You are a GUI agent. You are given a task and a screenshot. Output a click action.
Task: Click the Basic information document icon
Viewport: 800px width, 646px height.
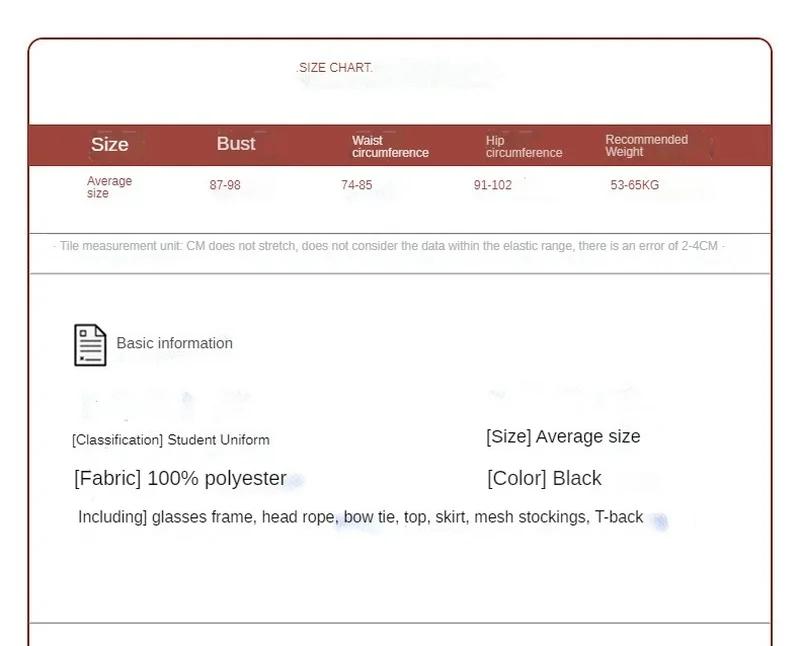tap(90, 345)
